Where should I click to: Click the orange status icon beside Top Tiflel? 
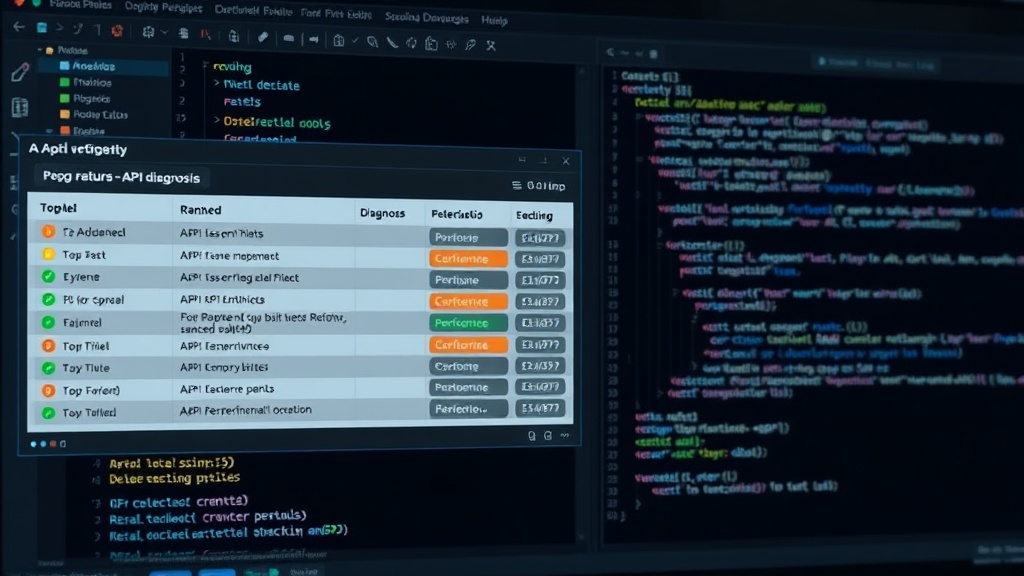tap(48, 345)
